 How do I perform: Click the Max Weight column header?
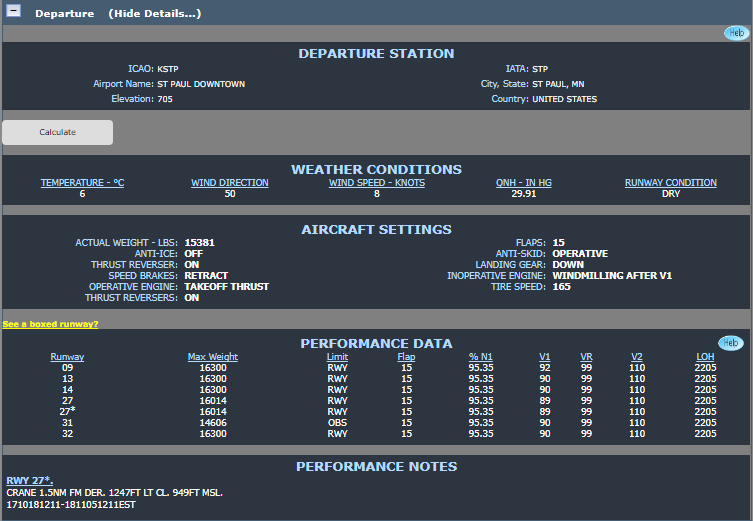213,357
